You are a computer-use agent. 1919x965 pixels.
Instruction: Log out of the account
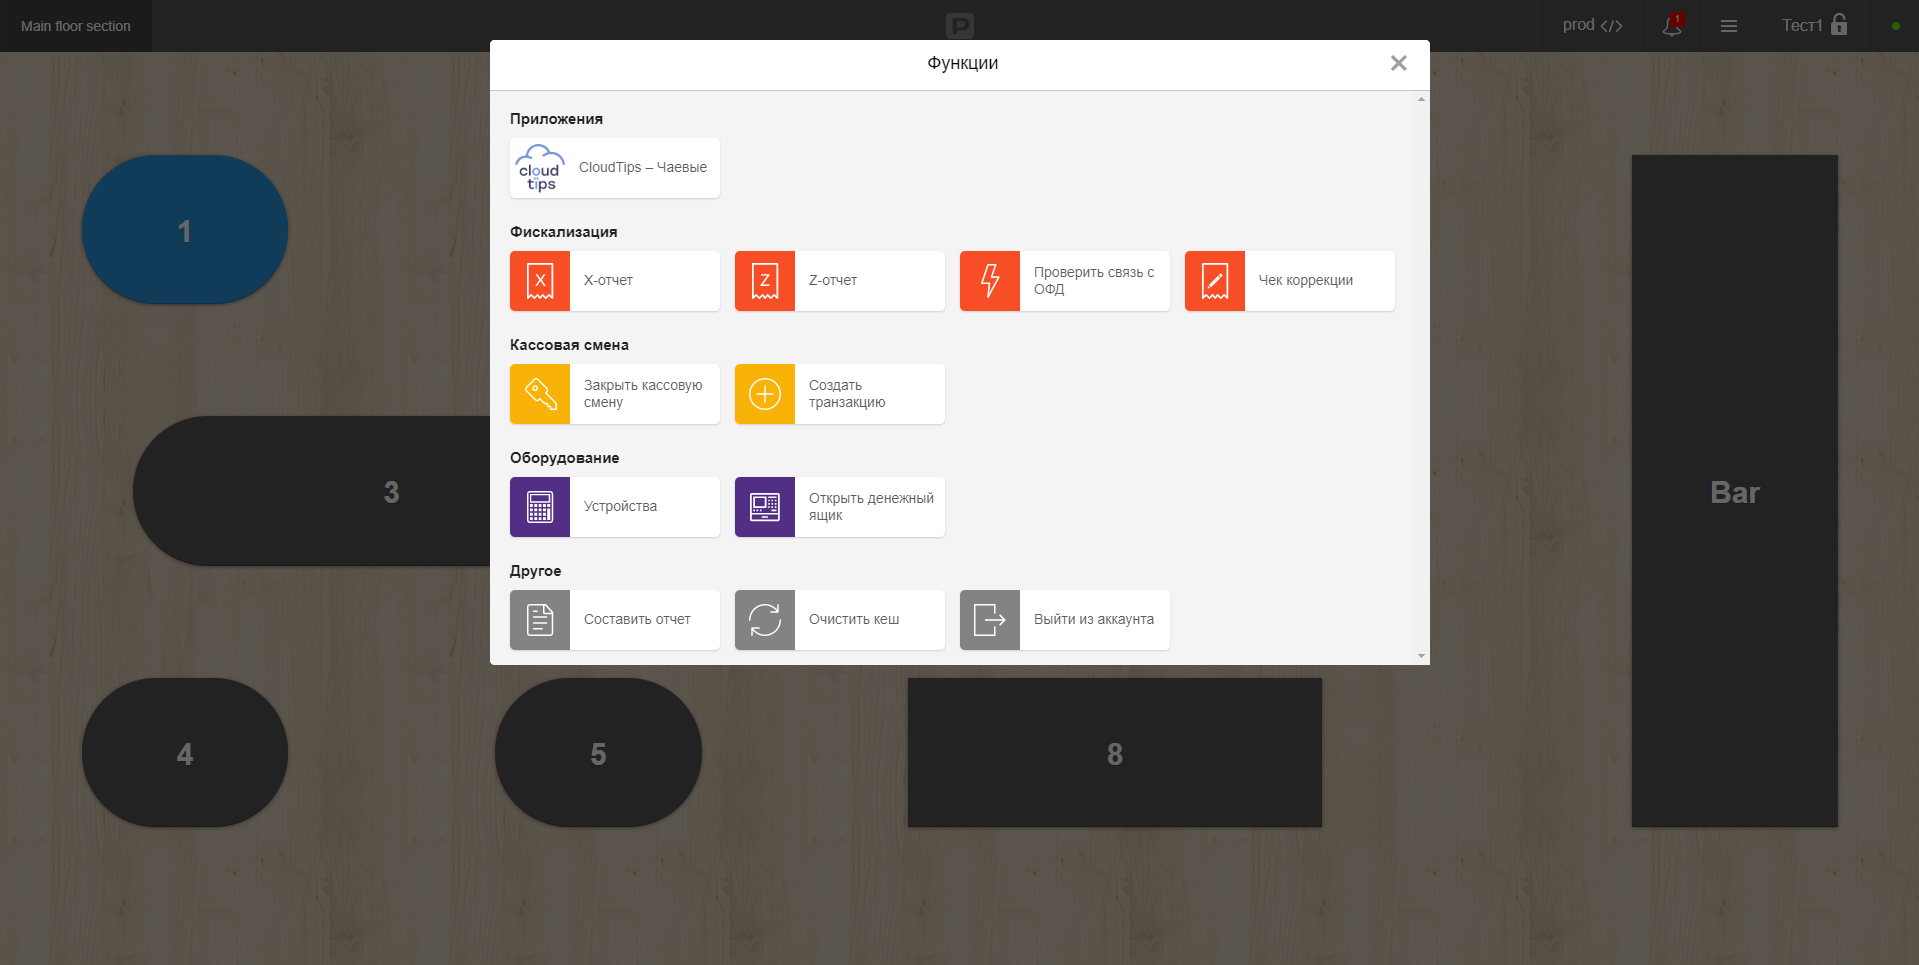[1064, 620]
